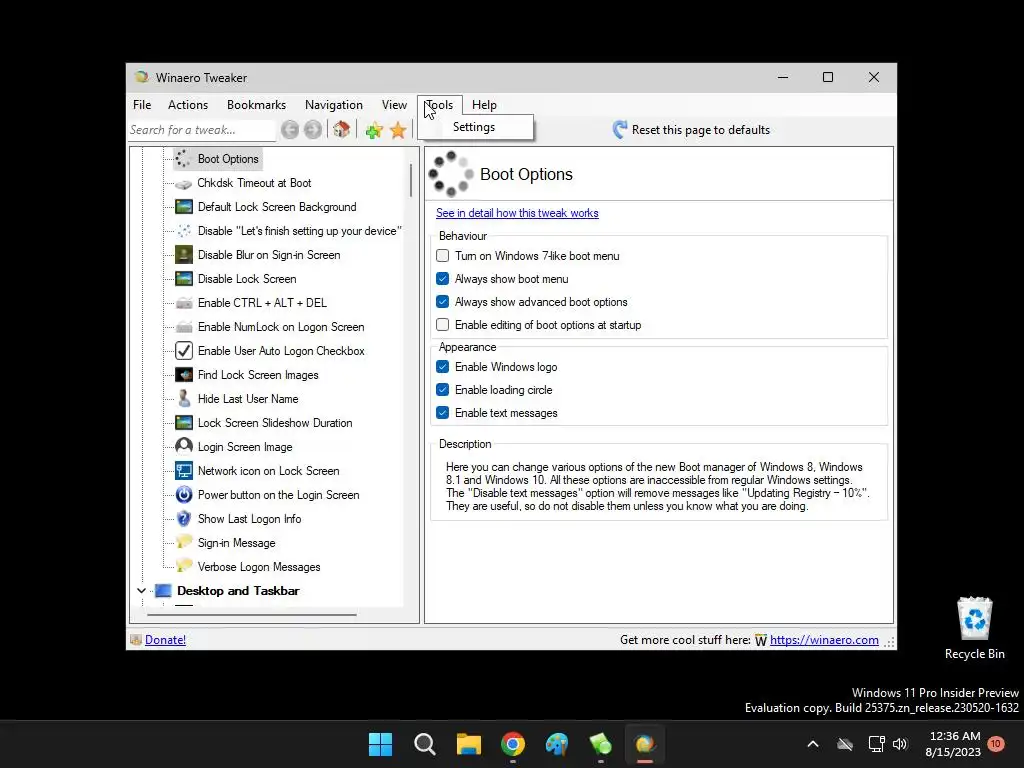The image size is (1024, 768).
Task: Toggle Enable loading circle checkbox
Action: (443, 389)
